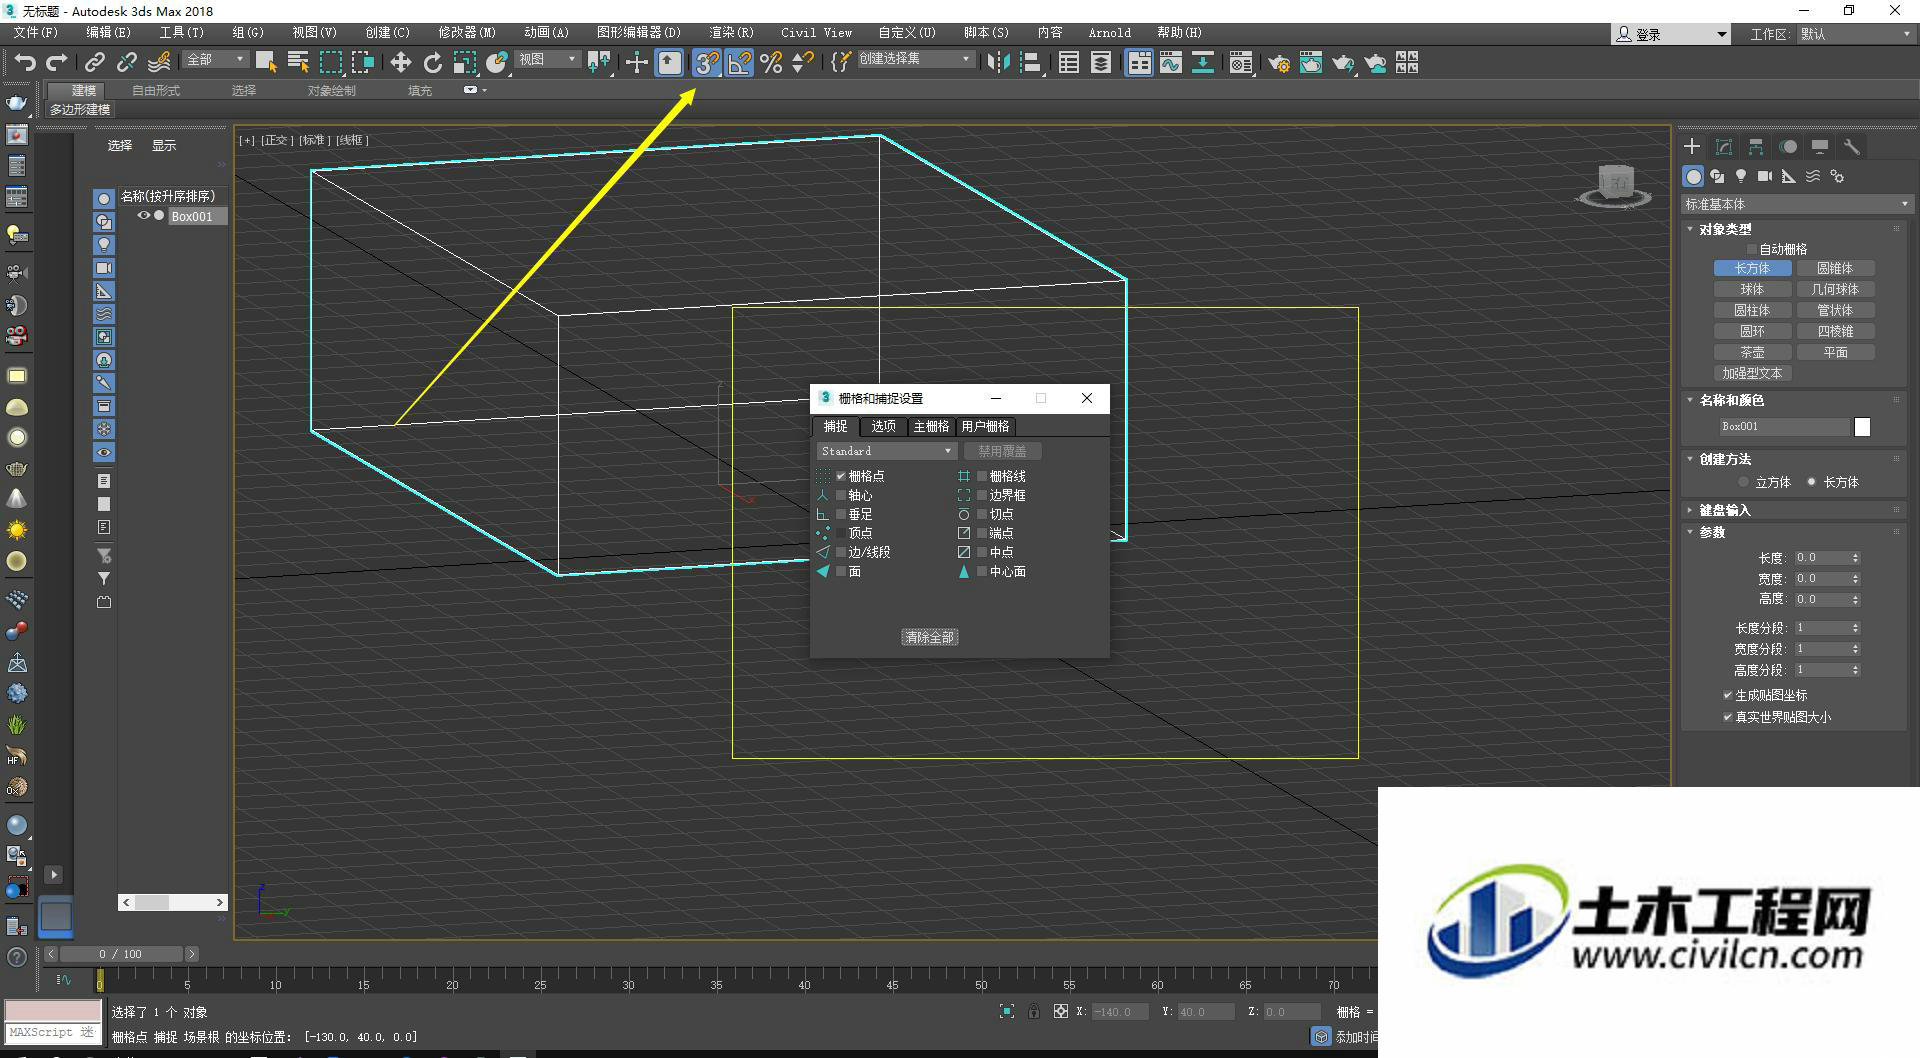
Task: Increase the 高度分段 spinner value
Action: click(1855, 667)
